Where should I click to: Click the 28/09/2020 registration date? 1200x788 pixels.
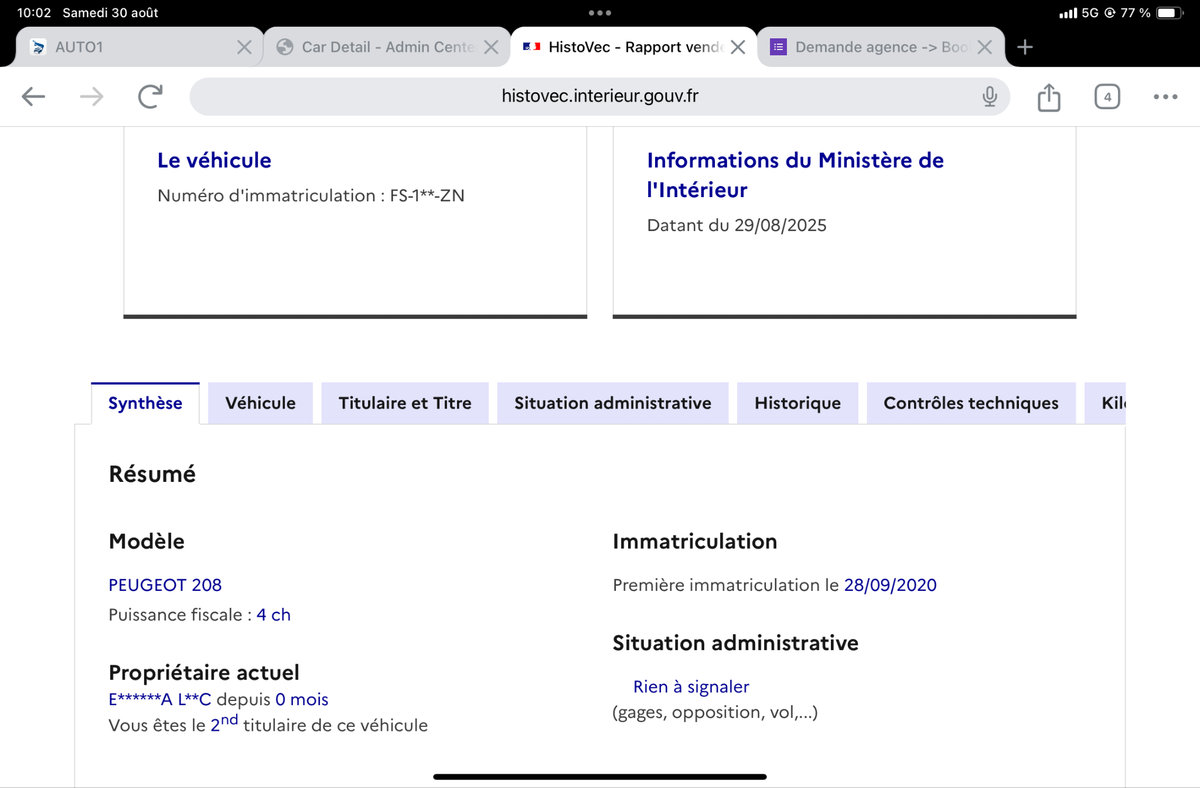click(890, 585)
